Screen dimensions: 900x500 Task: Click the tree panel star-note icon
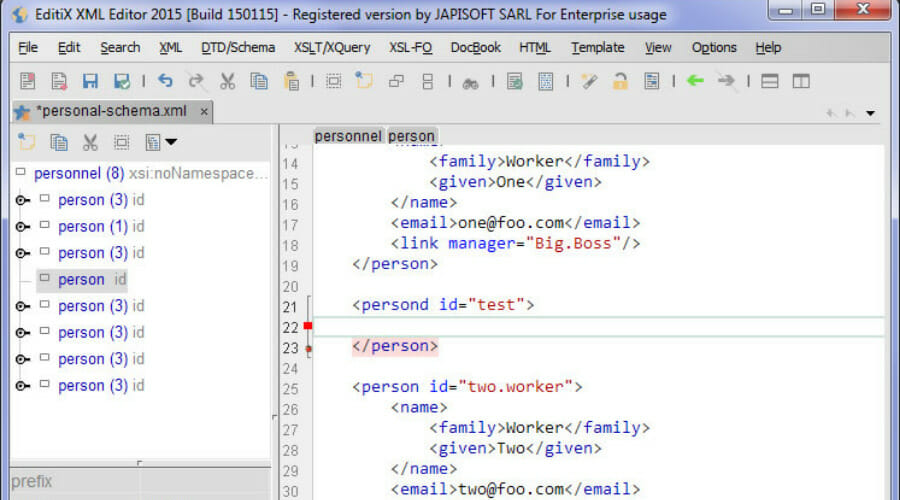click(x=26, y=142)
